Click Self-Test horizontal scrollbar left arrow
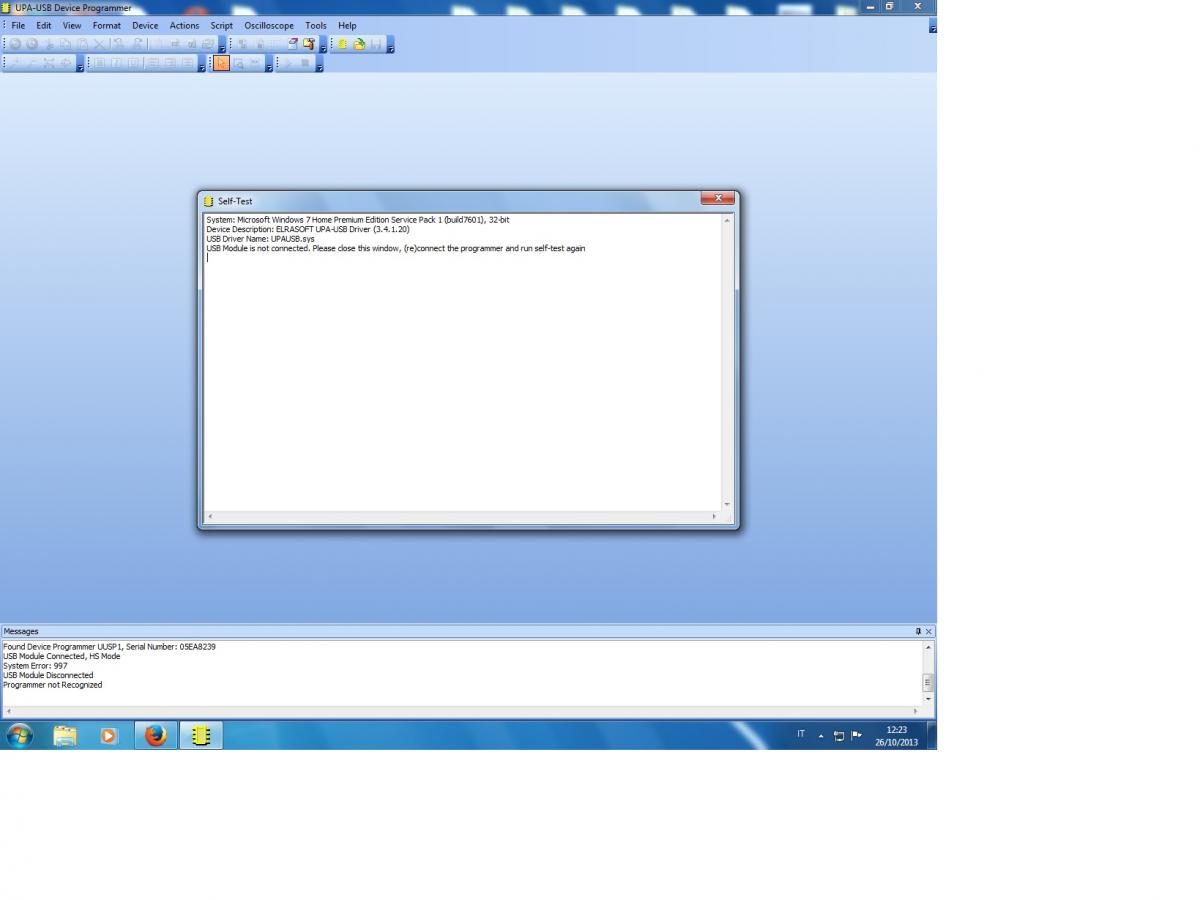 pyautogui.click(x=210, y=517)
